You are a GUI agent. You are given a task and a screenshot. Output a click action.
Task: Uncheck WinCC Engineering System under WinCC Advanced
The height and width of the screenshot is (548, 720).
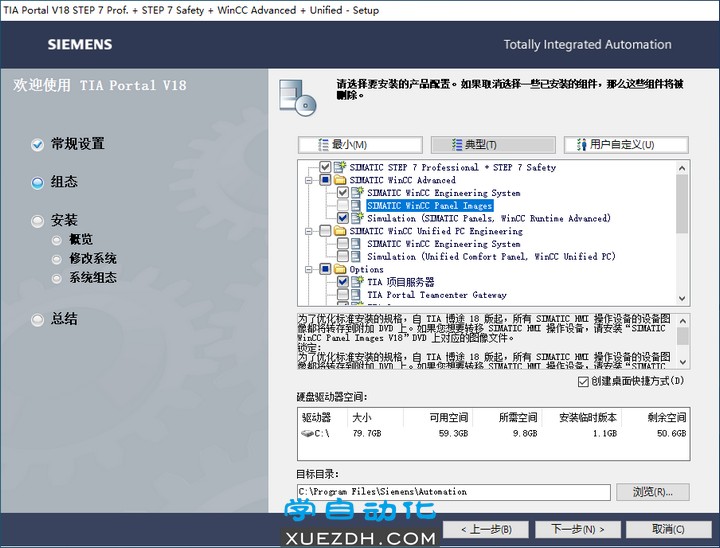(x=343, y=192)
